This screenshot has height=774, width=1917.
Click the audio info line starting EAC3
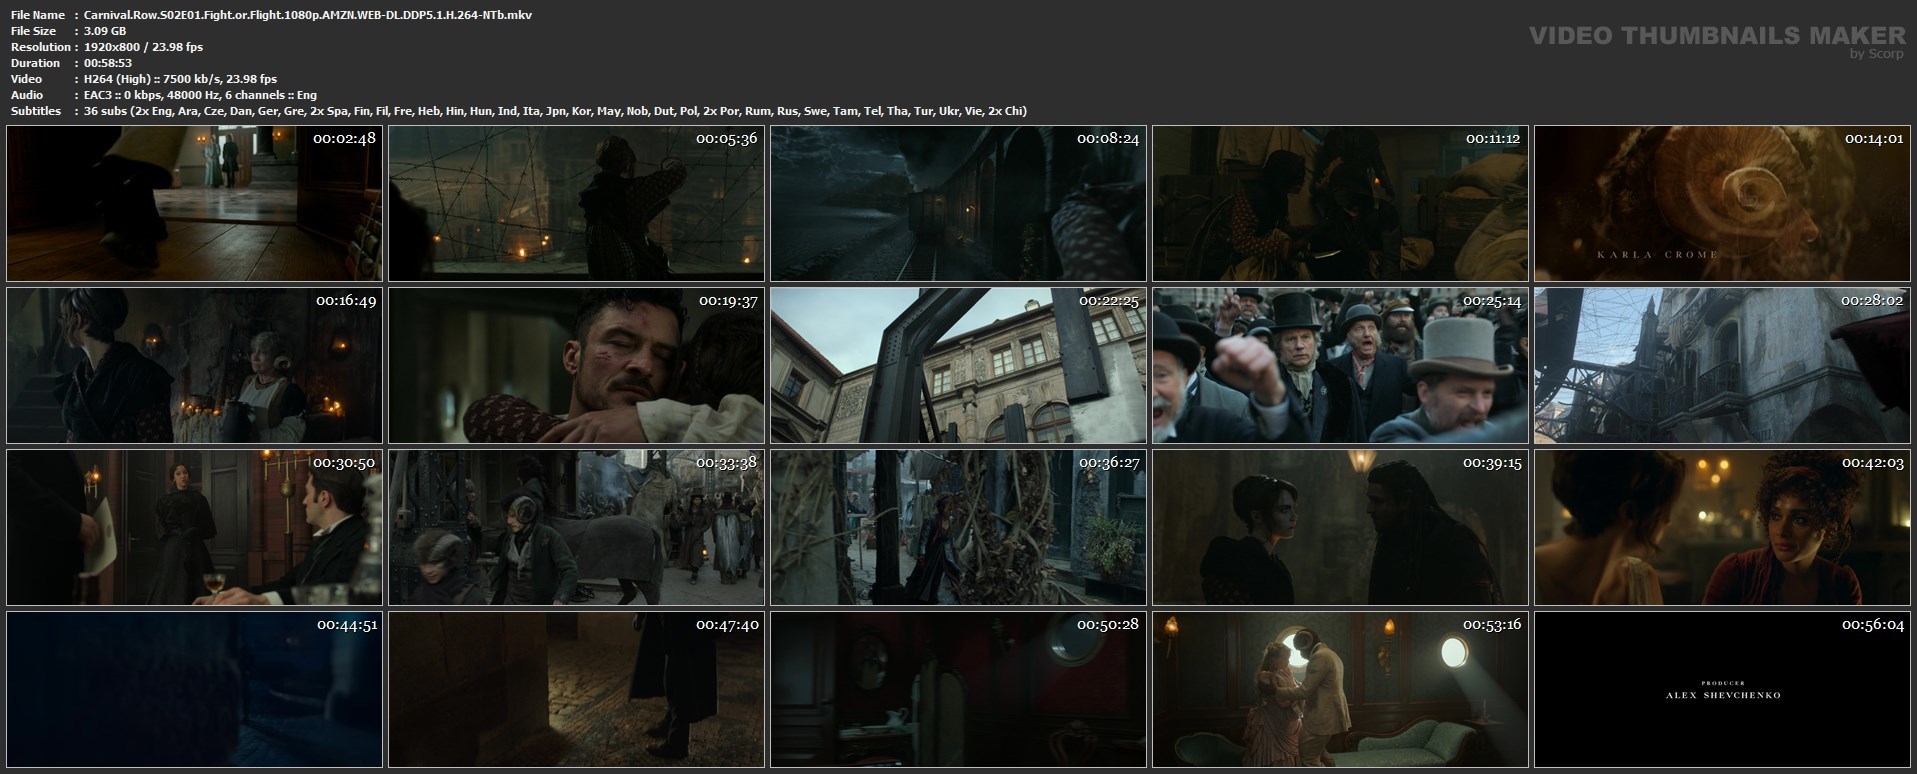click(201, 95)
